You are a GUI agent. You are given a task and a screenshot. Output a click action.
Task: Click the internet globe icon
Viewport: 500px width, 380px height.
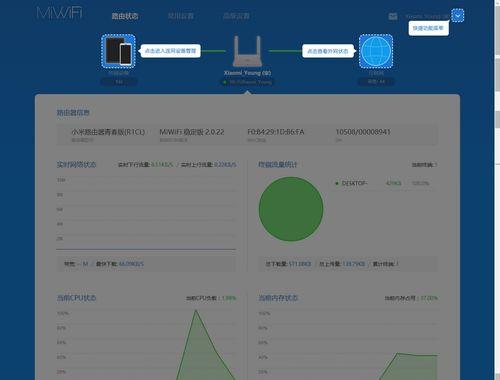(x=376, y=51)
